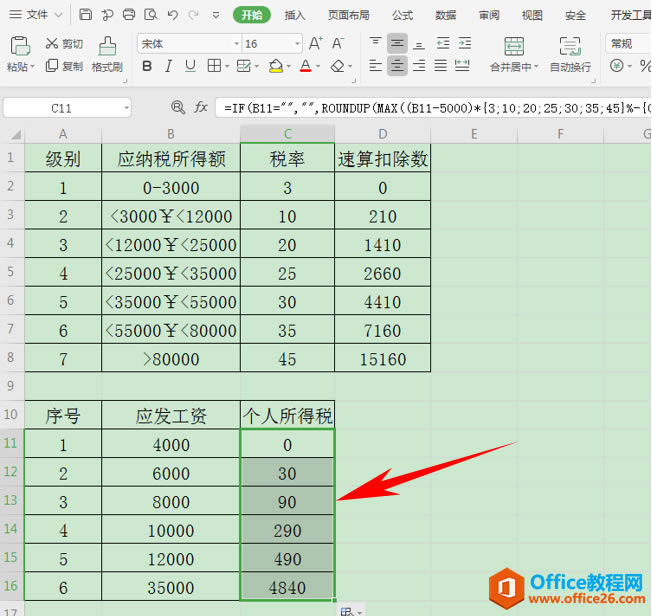Click cell with salary 35000
This screenshot has height=616, width=652.
(x=171, y=587)
